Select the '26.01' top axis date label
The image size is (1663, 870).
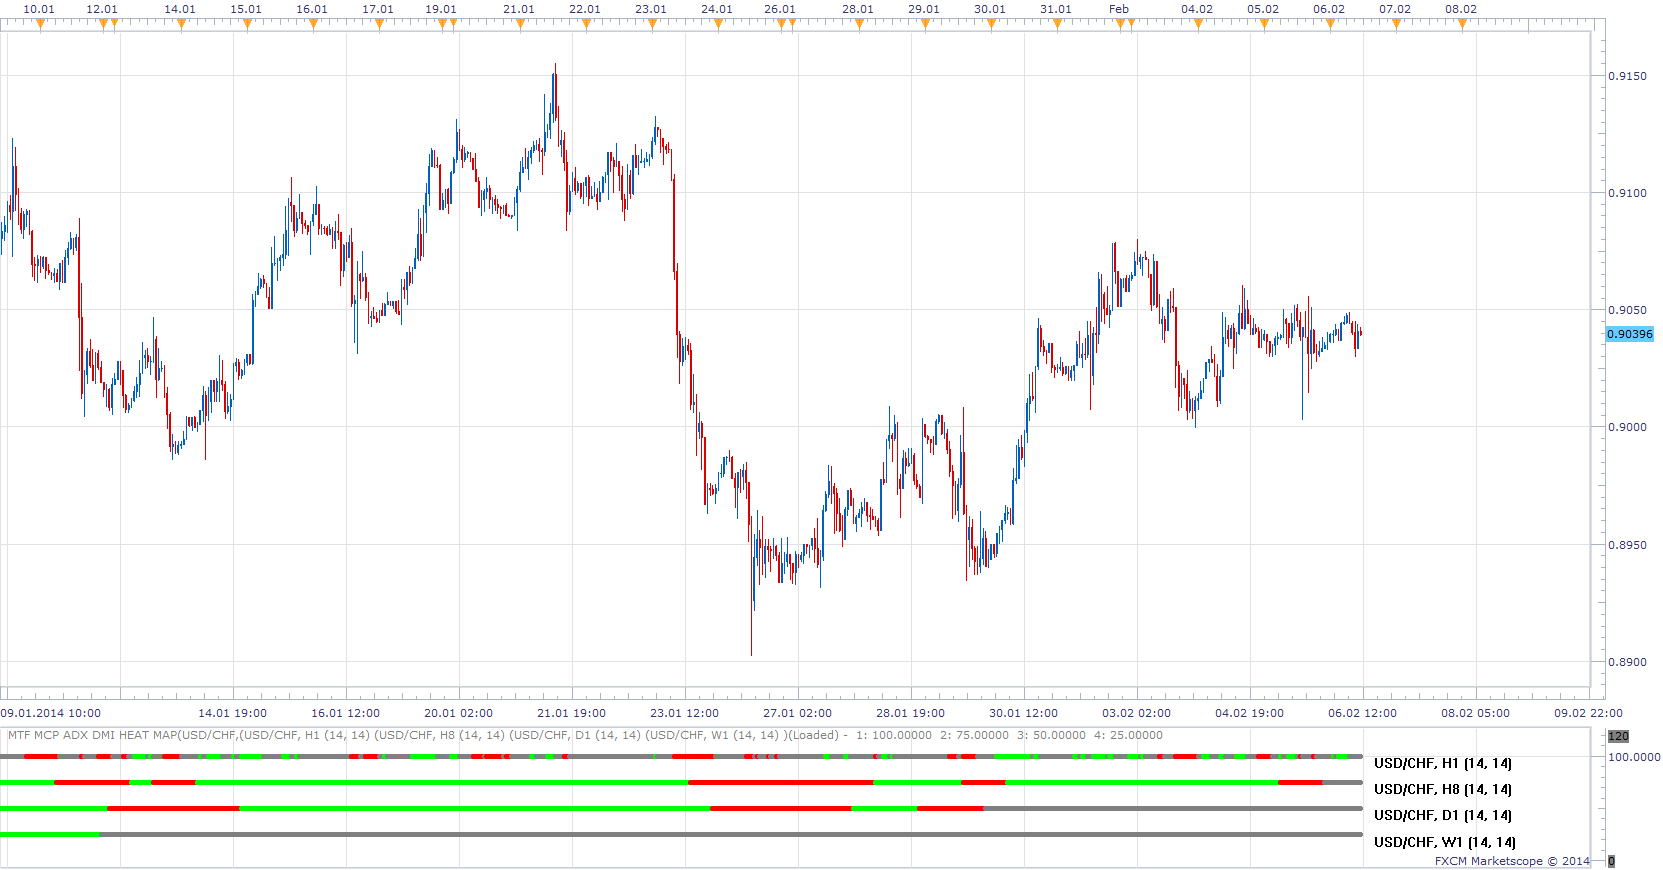(x=780, y=9)
